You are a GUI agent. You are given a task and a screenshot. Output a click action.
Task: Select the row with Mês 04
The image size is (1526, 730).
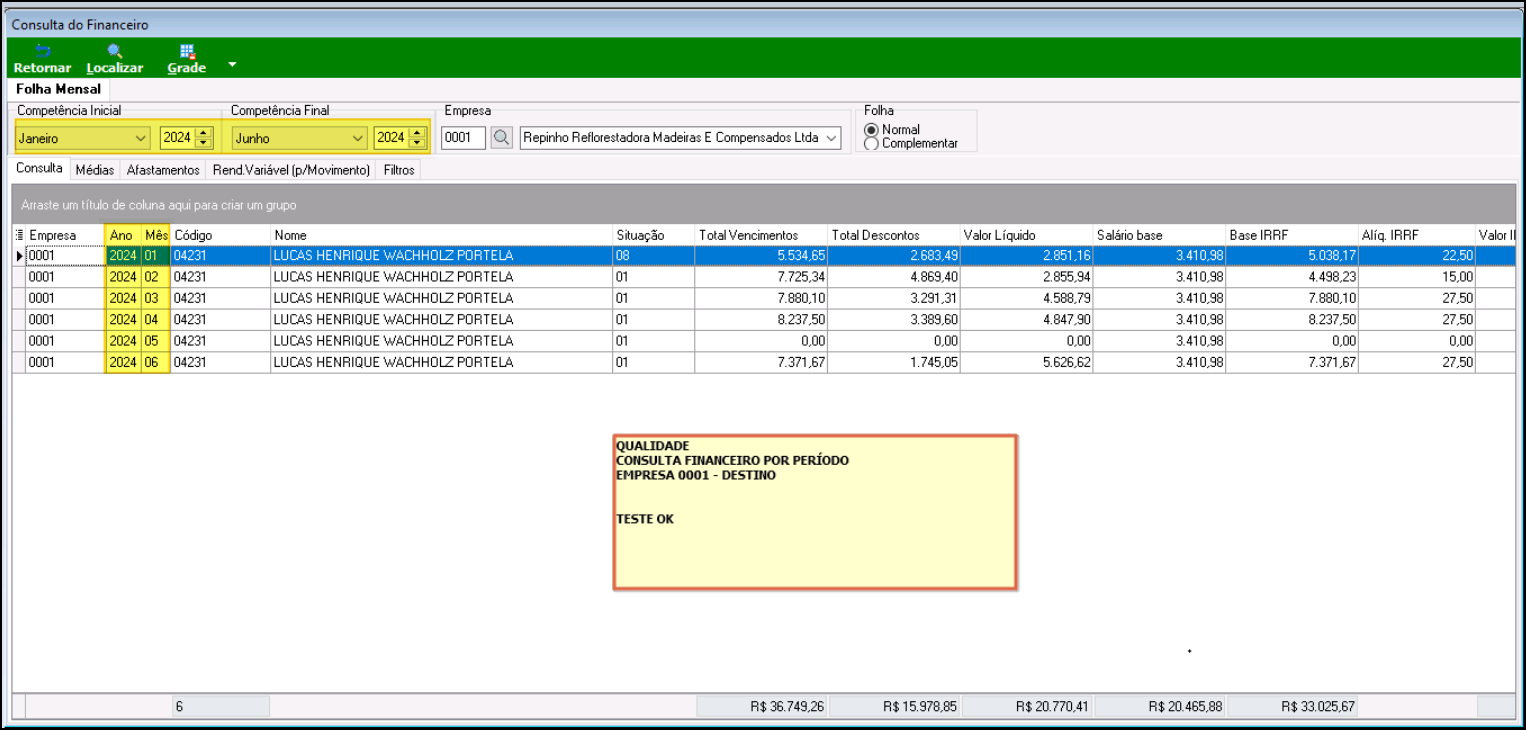(764, 320)
